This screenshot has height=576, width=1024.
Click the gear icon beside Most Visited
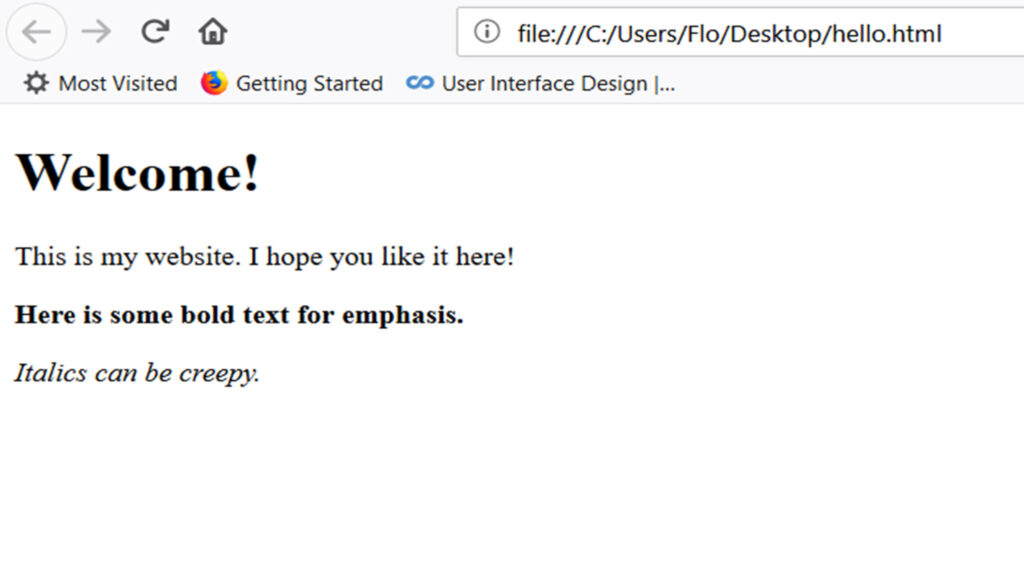click(x=36, y=83)
